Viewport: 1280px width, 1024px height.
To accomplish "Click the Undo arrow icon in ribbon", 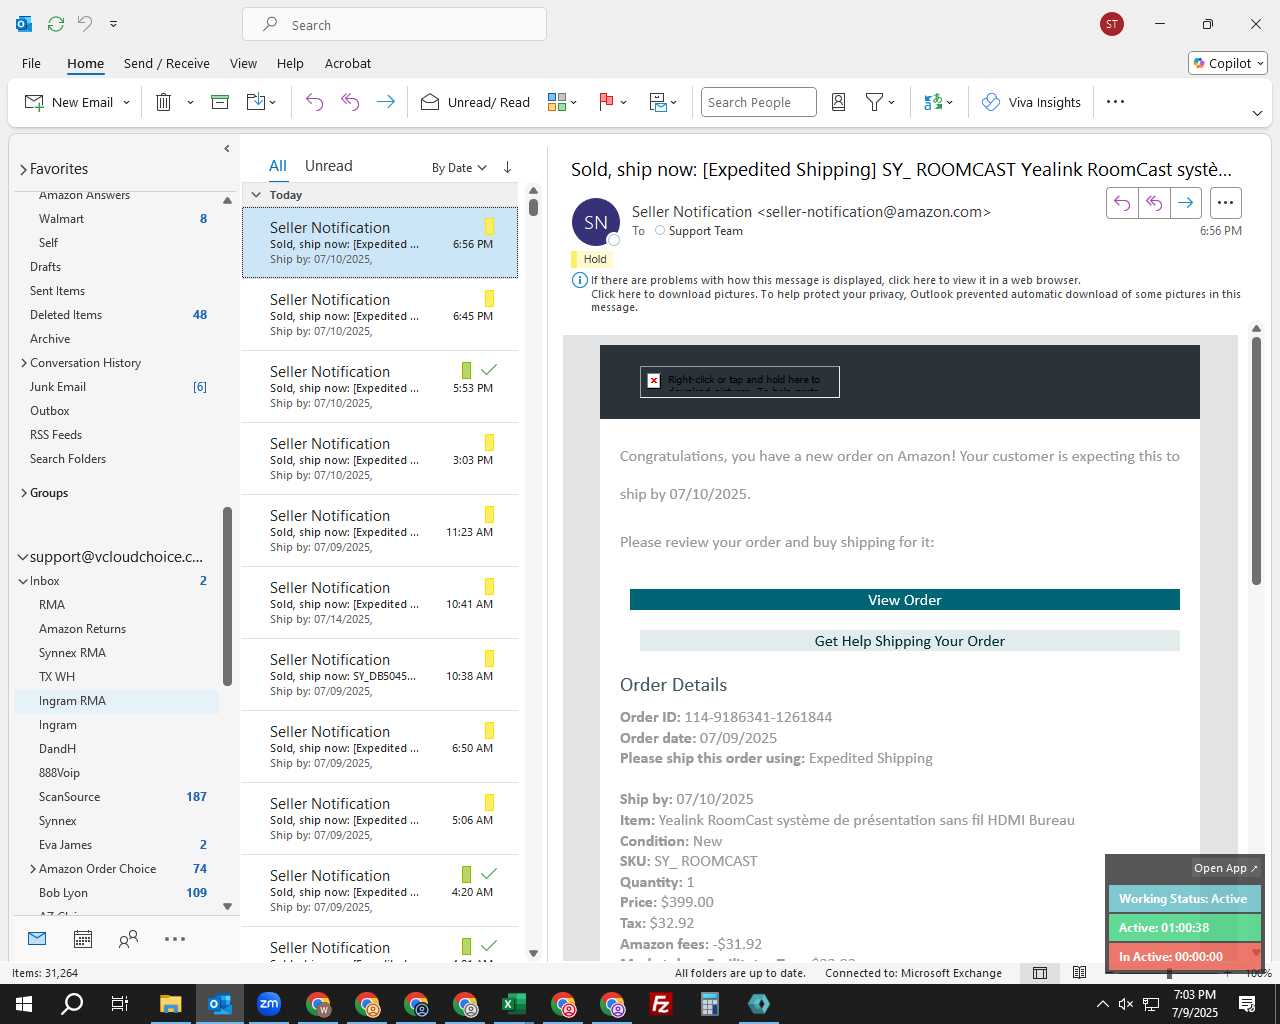I will [314, 102].
